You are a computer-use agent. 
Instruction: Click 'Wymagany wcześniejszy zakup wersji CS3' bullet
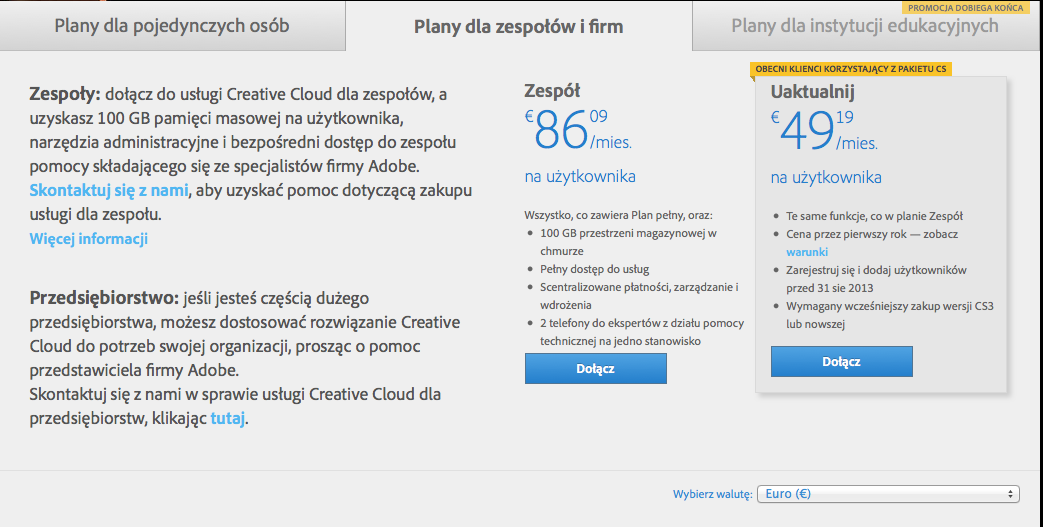pyautogui.click(x=890, y=315)
